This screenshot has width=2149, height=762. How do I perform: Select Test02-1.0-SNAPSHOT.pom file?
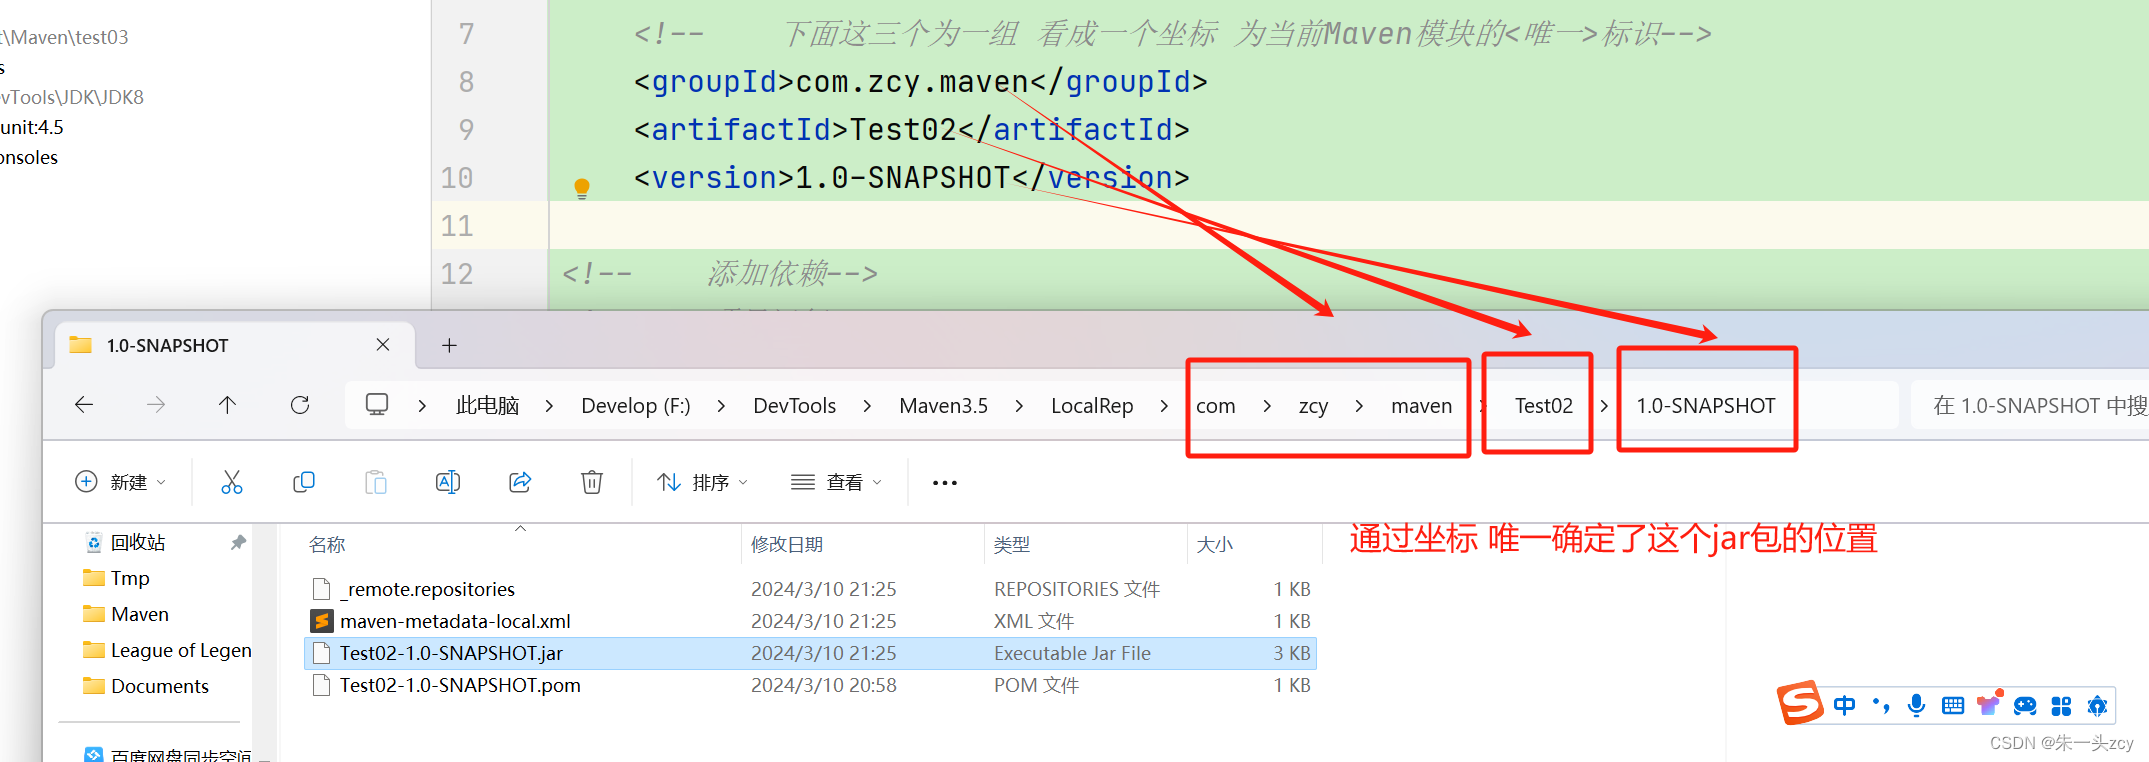coord(810,685)
